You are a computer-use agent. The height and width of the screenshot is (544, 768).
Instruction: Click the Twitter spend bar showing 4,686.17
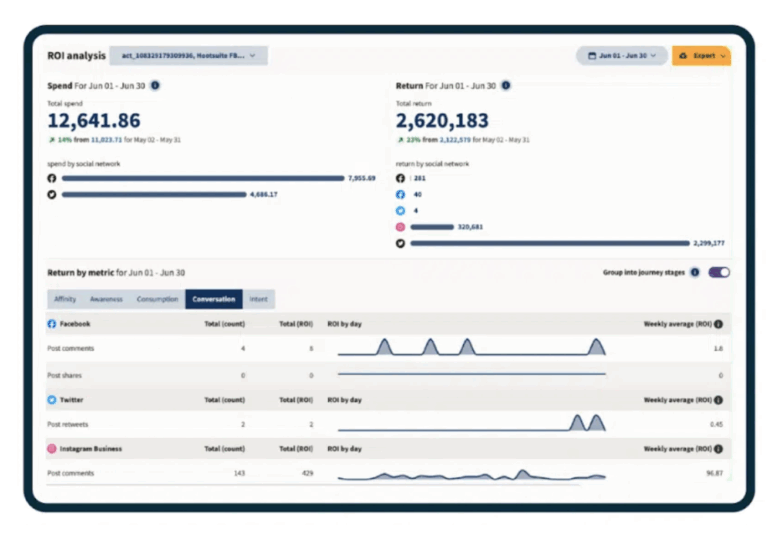[x=154, y=194]
